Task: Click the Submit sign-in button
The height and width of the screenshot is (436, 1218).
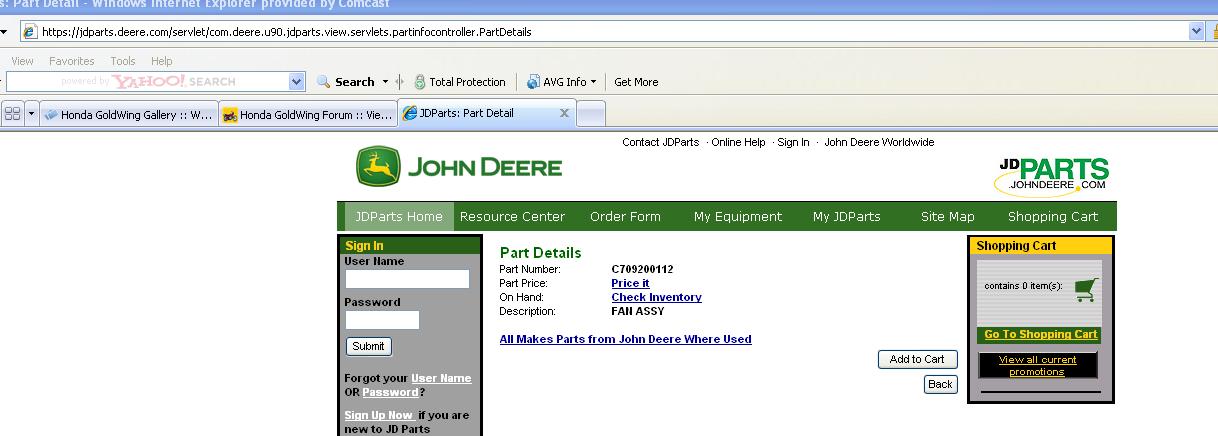Action: 368,346
